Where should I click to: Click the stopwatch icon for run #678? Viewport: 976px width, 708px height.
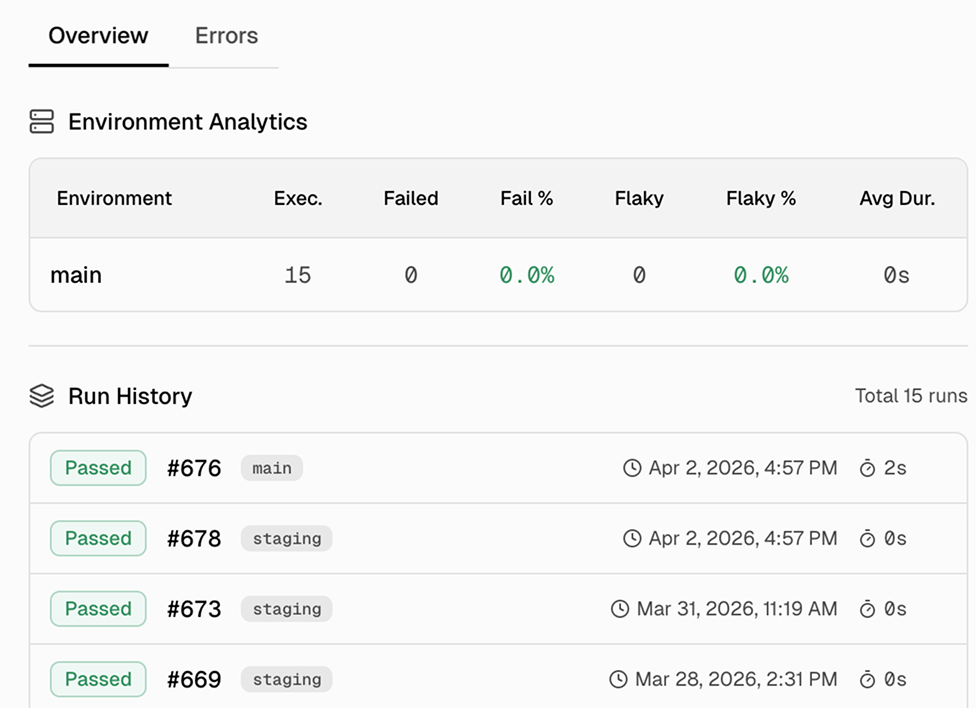(x=867, y=538)
